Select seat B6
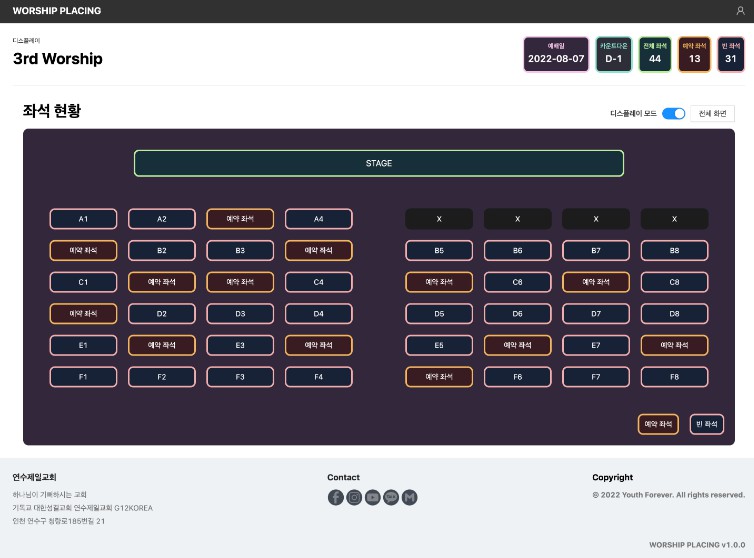 517,251
